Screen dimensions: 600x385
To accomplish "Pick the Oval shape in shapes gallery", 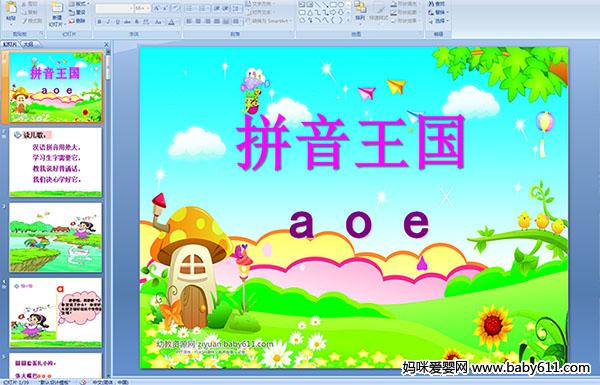I will point(341,4).
